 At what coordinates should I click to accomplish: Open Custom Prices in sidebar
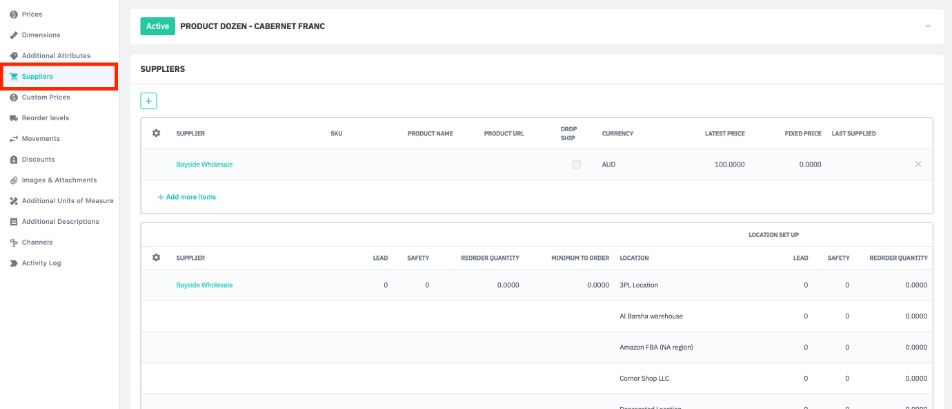46,97
